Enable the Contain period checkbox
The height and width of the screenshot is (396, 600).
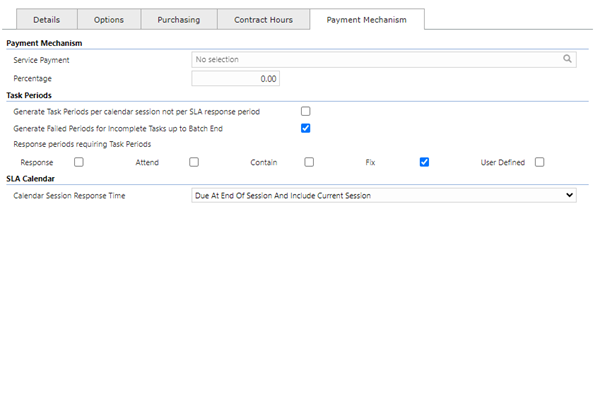click(x=309, y=162)
